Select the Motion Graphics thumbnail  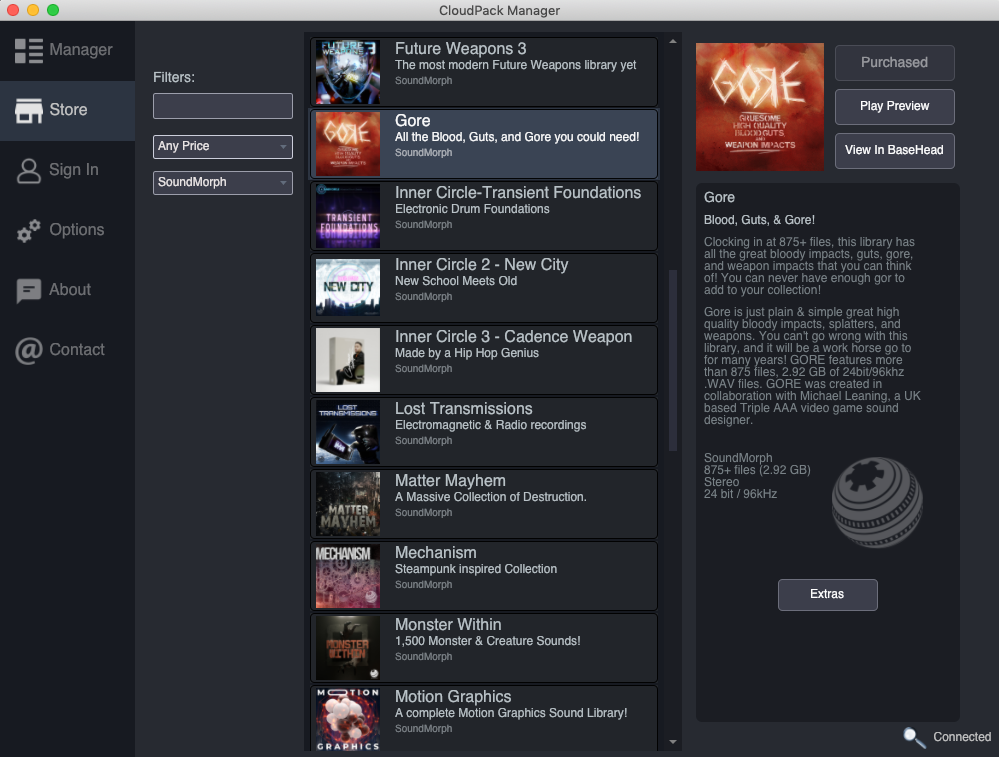348,719
